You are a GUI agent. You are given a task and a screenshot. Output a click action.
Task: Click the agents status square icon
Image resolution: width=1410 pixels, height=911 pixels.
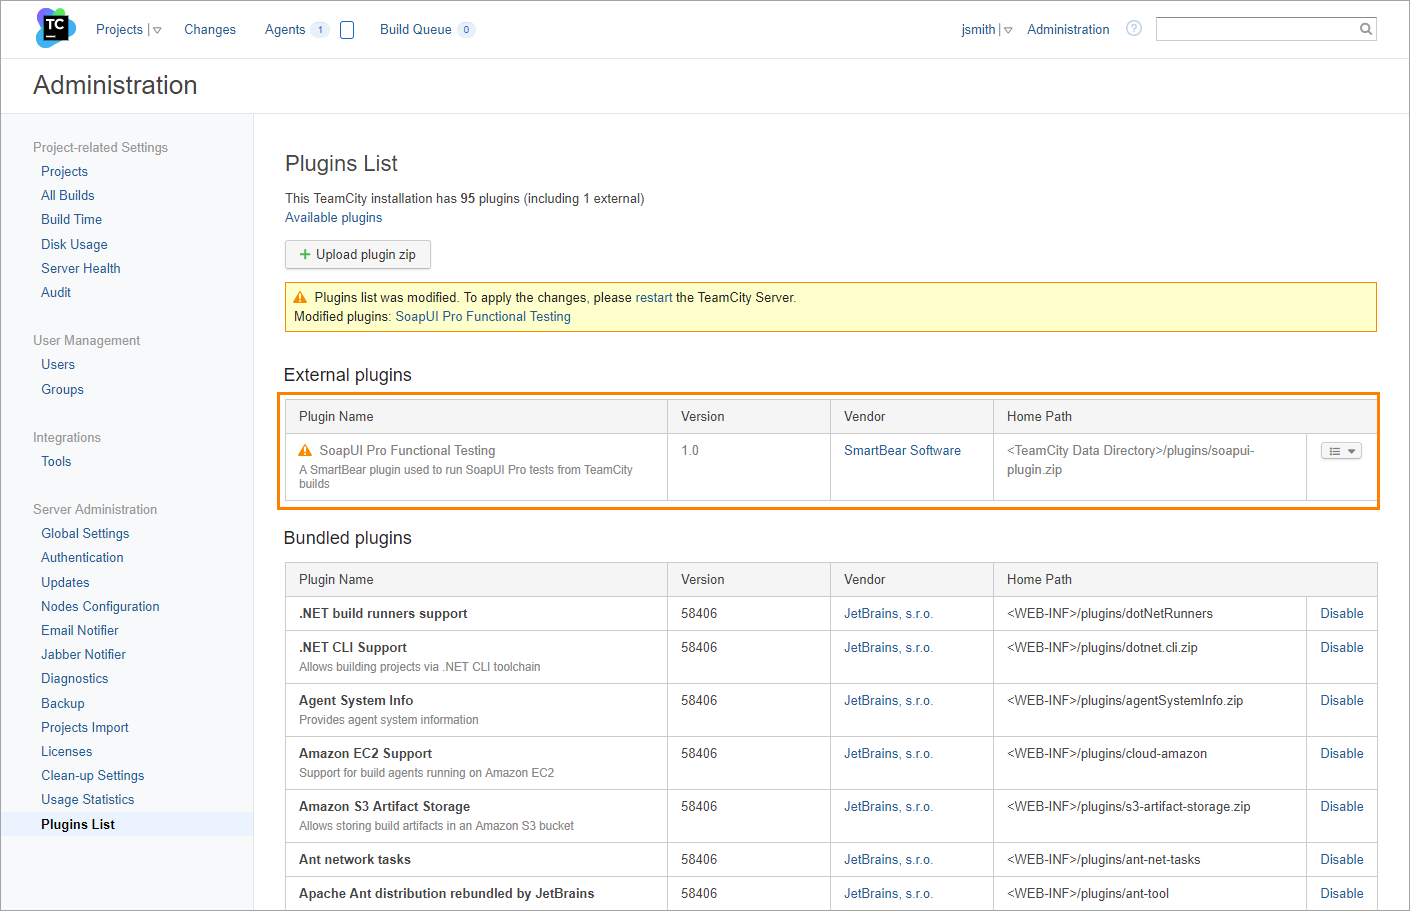[347, 30]
